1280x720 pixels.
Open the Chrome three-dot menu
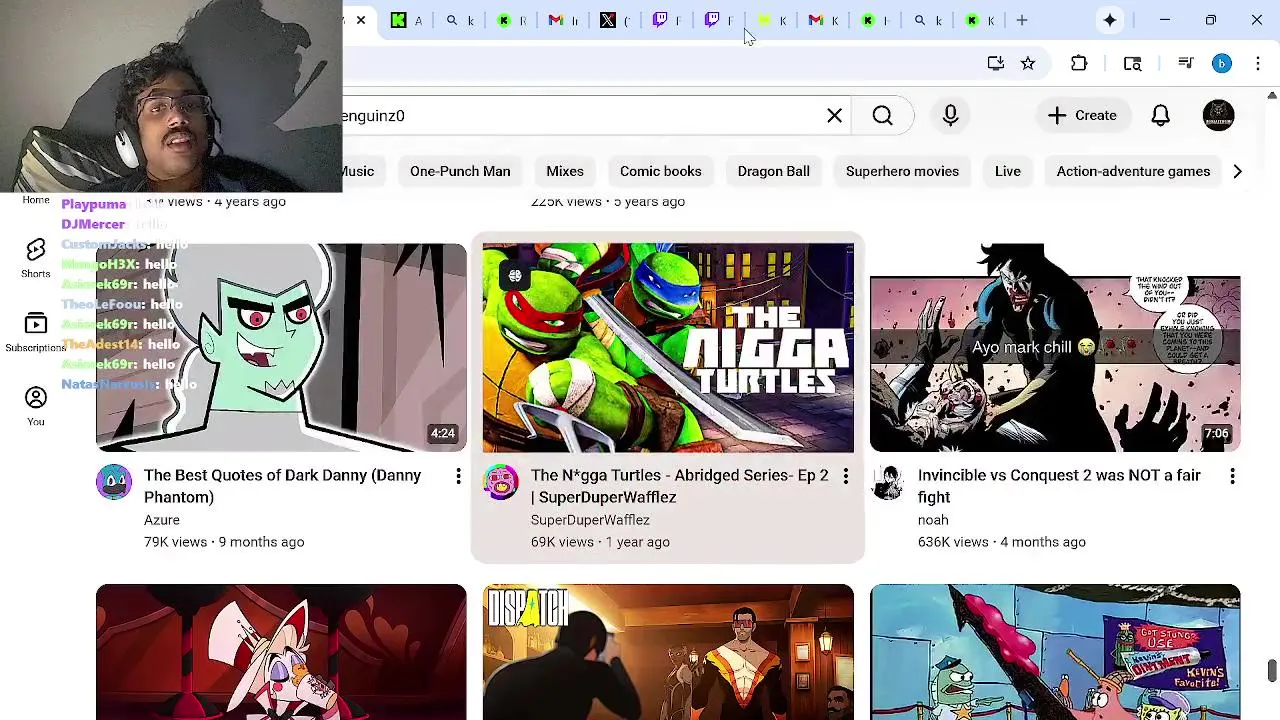(1258, 63)
